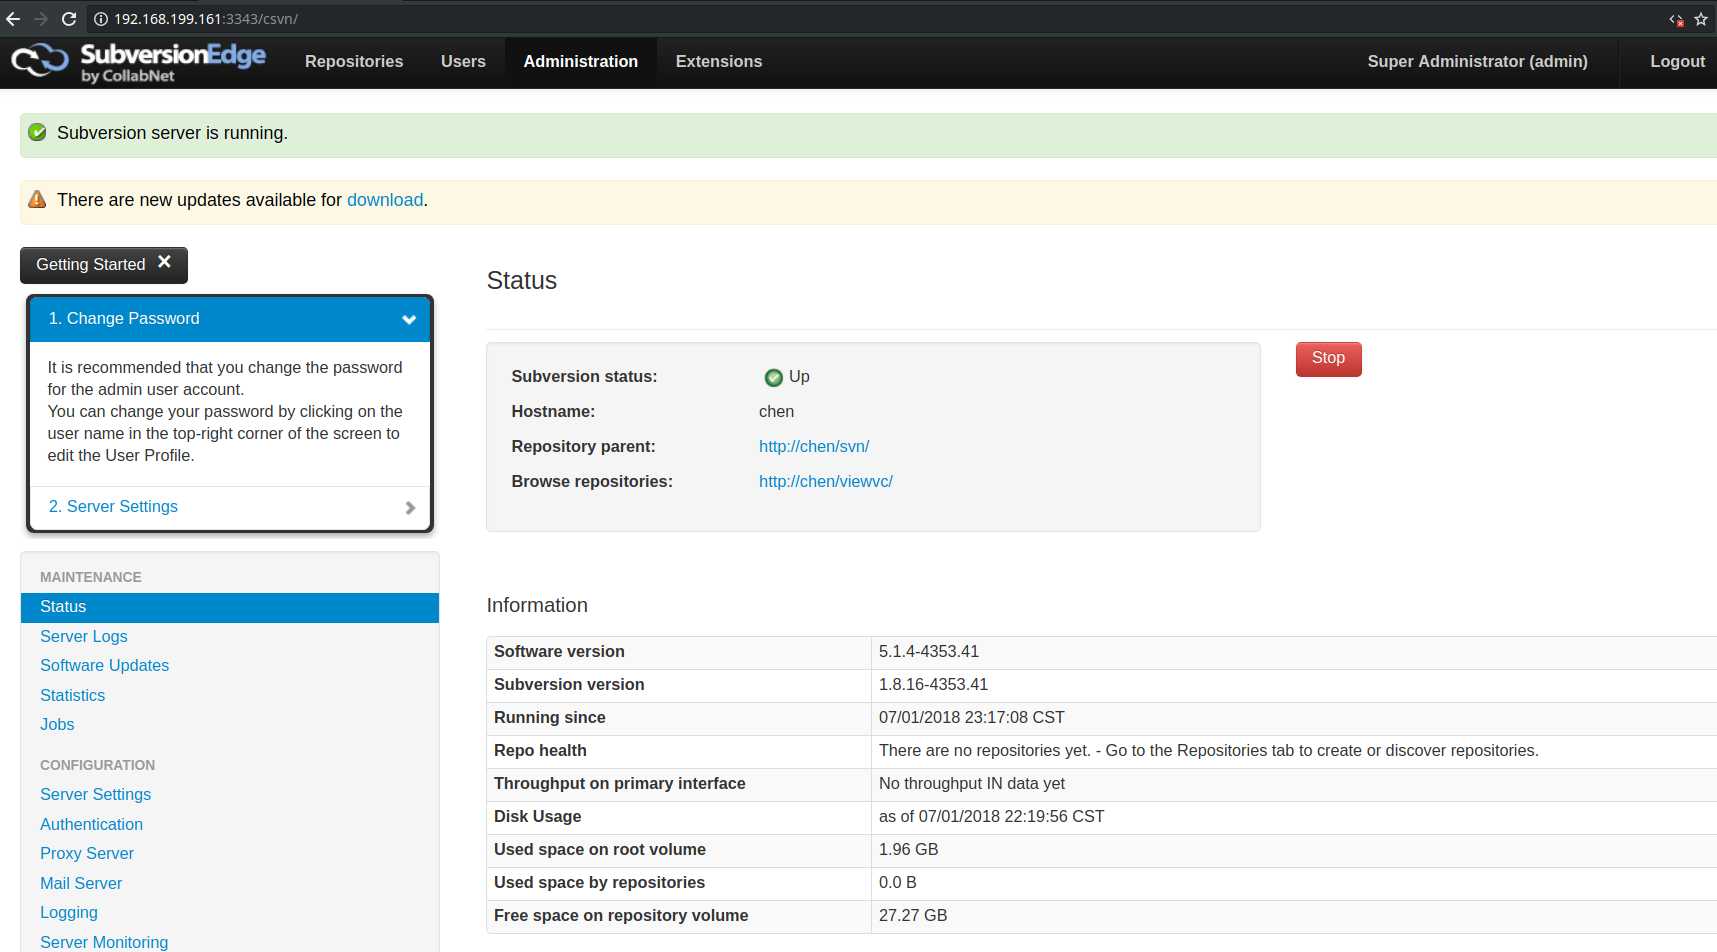Open Software Updates in sidebar
This screenshot has height=952, width=1717.
[x=105, y=666]
